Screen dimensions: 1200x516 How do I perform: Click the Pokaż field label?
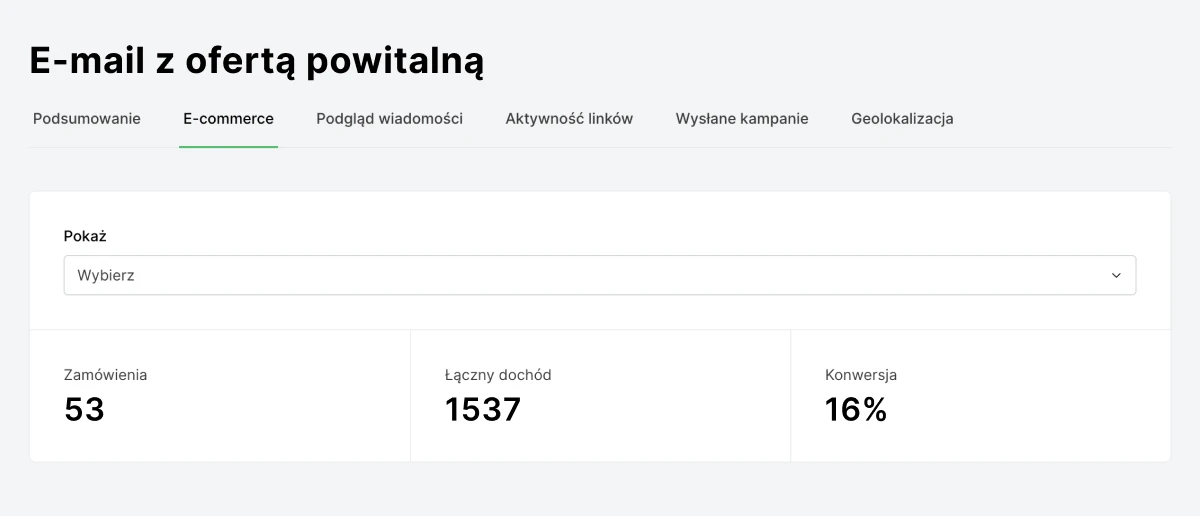85,237
